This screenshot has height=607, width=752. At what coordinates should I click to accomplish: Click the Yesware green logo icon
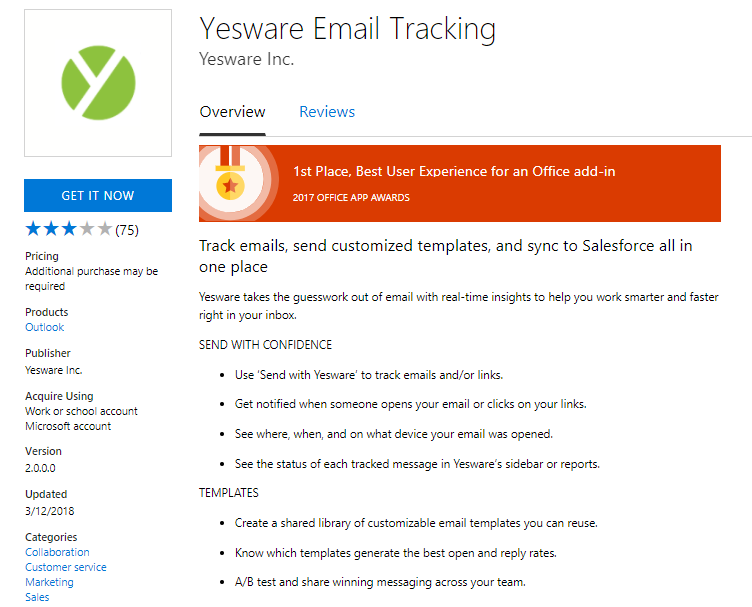(98, 83)
